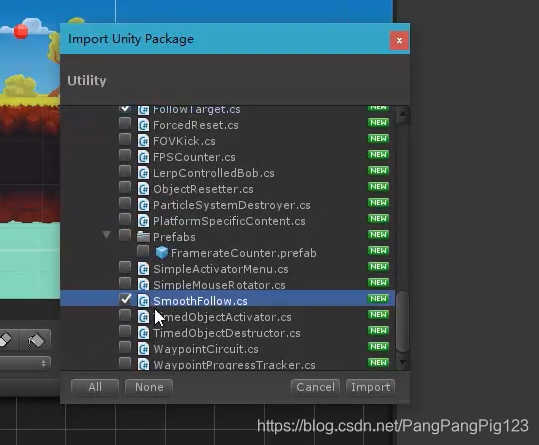This screenshot has height=445, width=539.
Task: Click the WaypointProgressTracker.cs script icon
Action: tap(143, 364)
